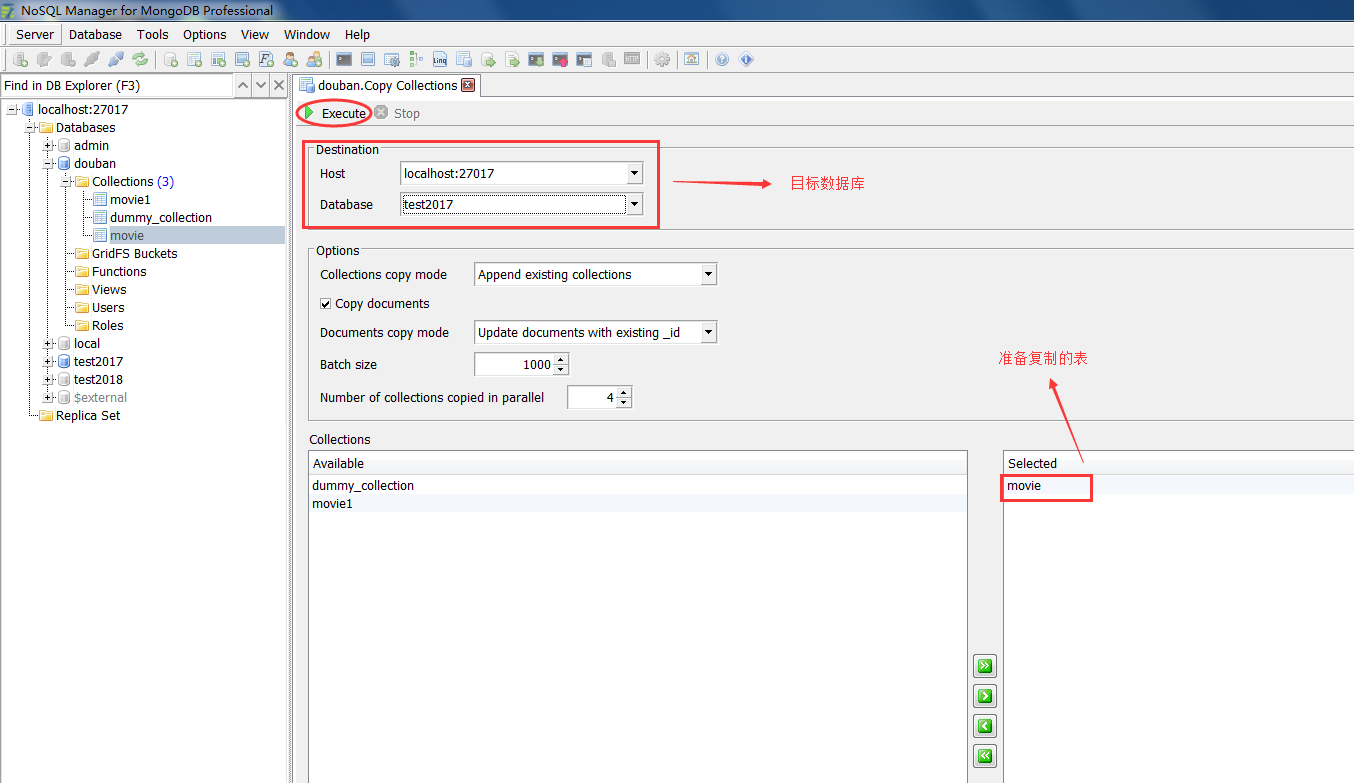This screenshot has height=783, width=1354.
Task: Click the Add New User icon
Action: click(x=291, y=59)
